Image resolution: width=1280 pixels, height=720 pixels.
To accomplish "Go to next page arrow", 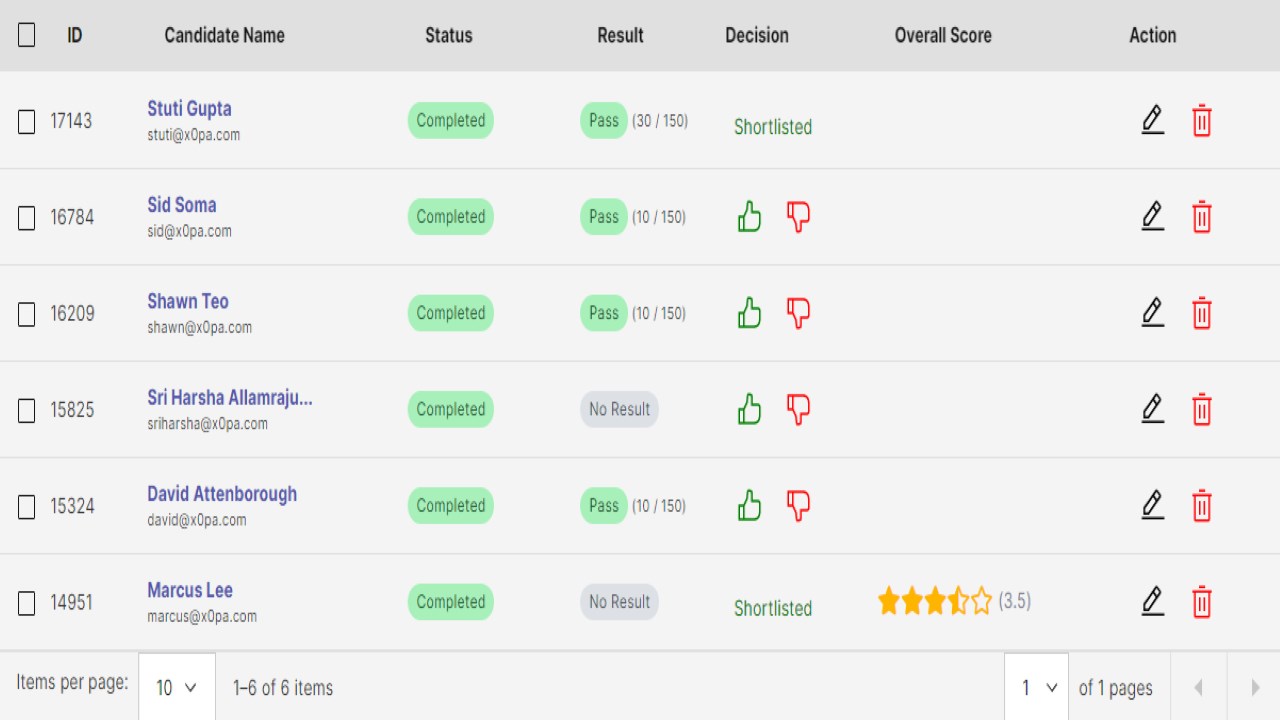I will 1255,688.
